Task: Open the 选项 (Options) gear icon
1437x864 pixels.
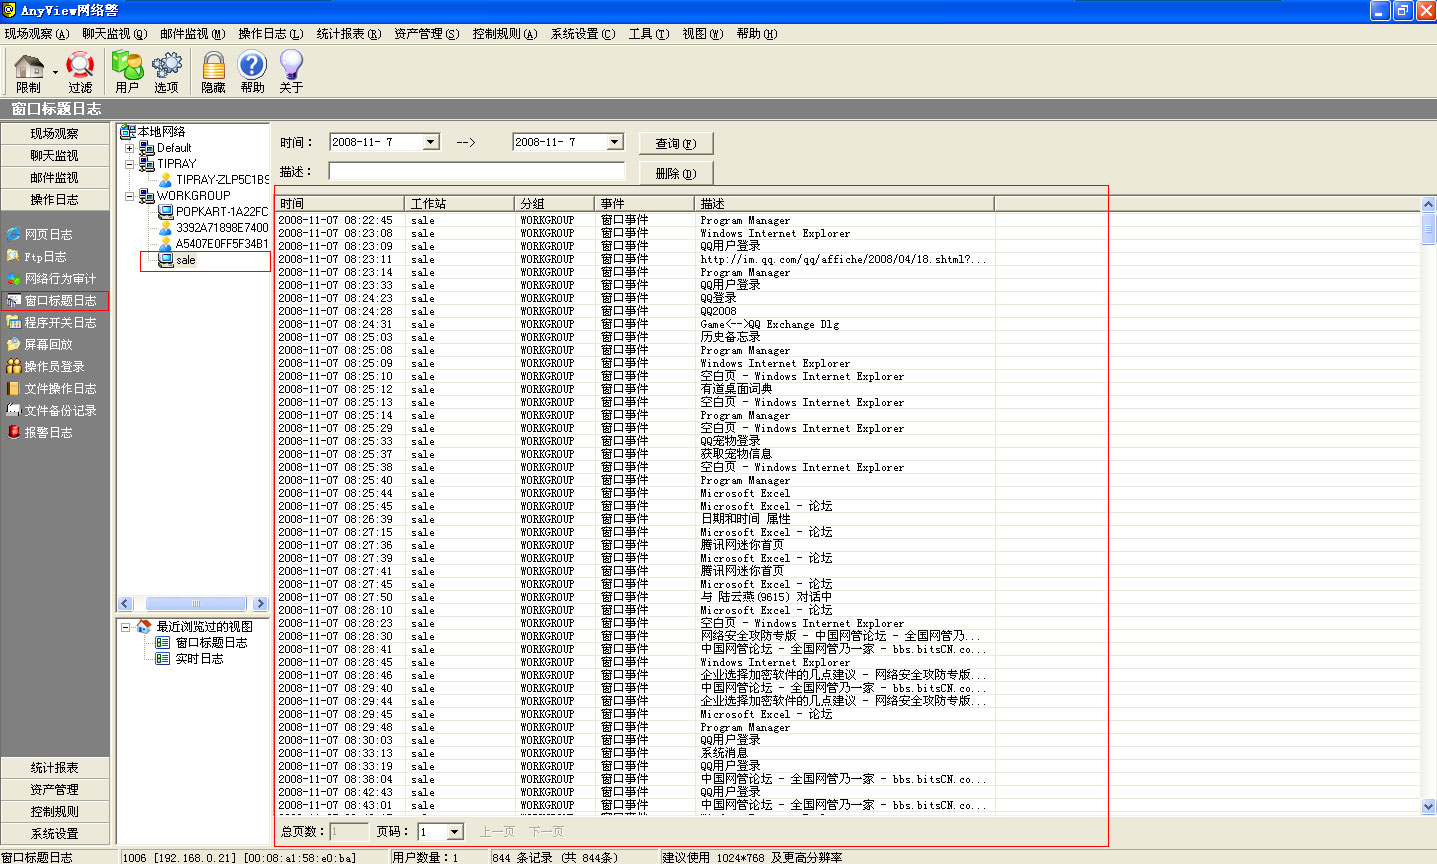Action: [167, 71]
